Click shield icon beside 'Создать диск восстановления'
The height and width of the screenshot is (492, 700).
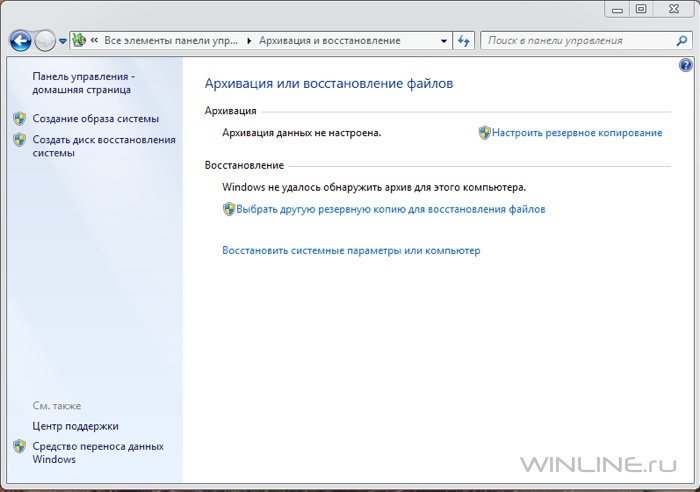tap(19, 140)
